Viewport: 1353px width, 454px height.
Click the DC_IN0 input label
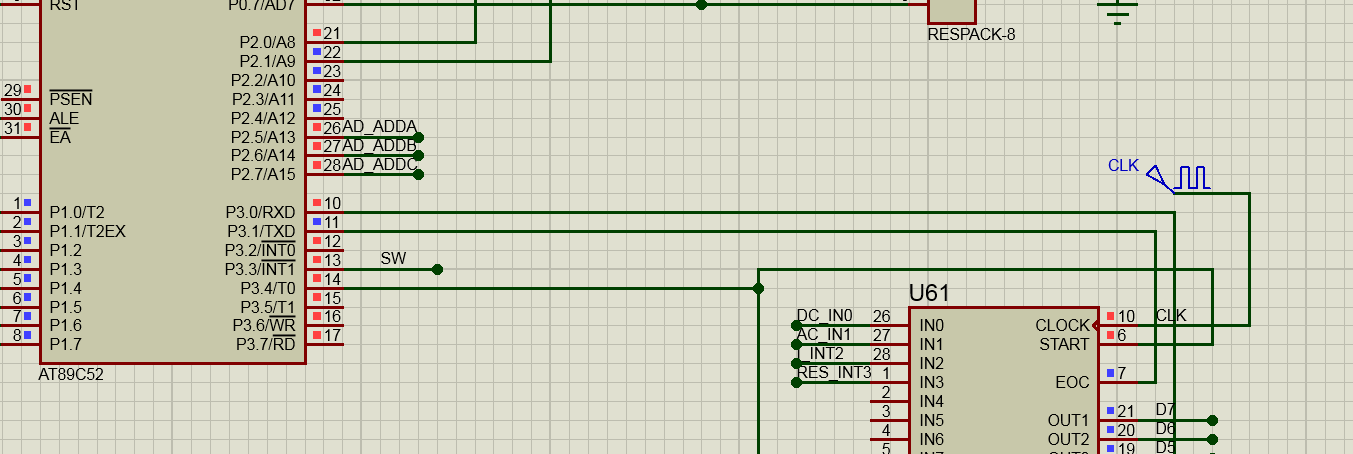[x=825, y=316]
